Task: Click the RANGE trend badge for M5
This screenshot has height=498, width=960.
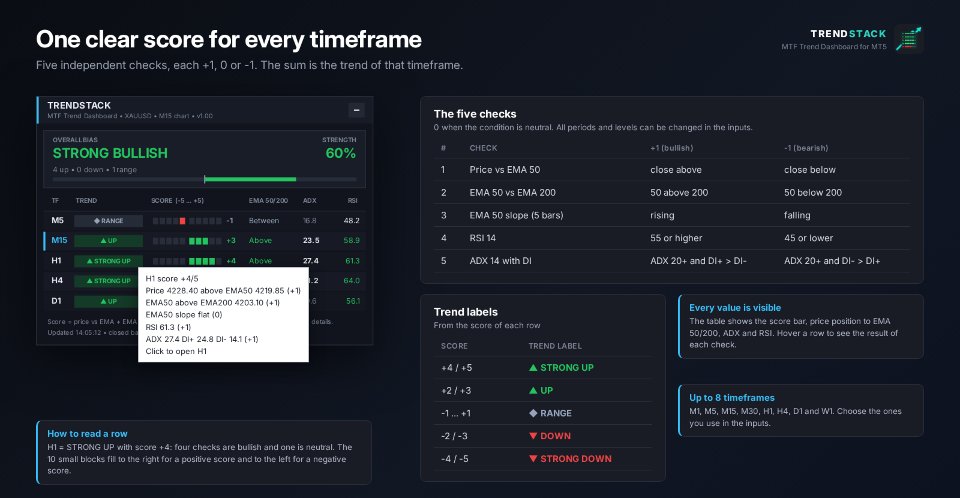Action: tap(108, 221)
